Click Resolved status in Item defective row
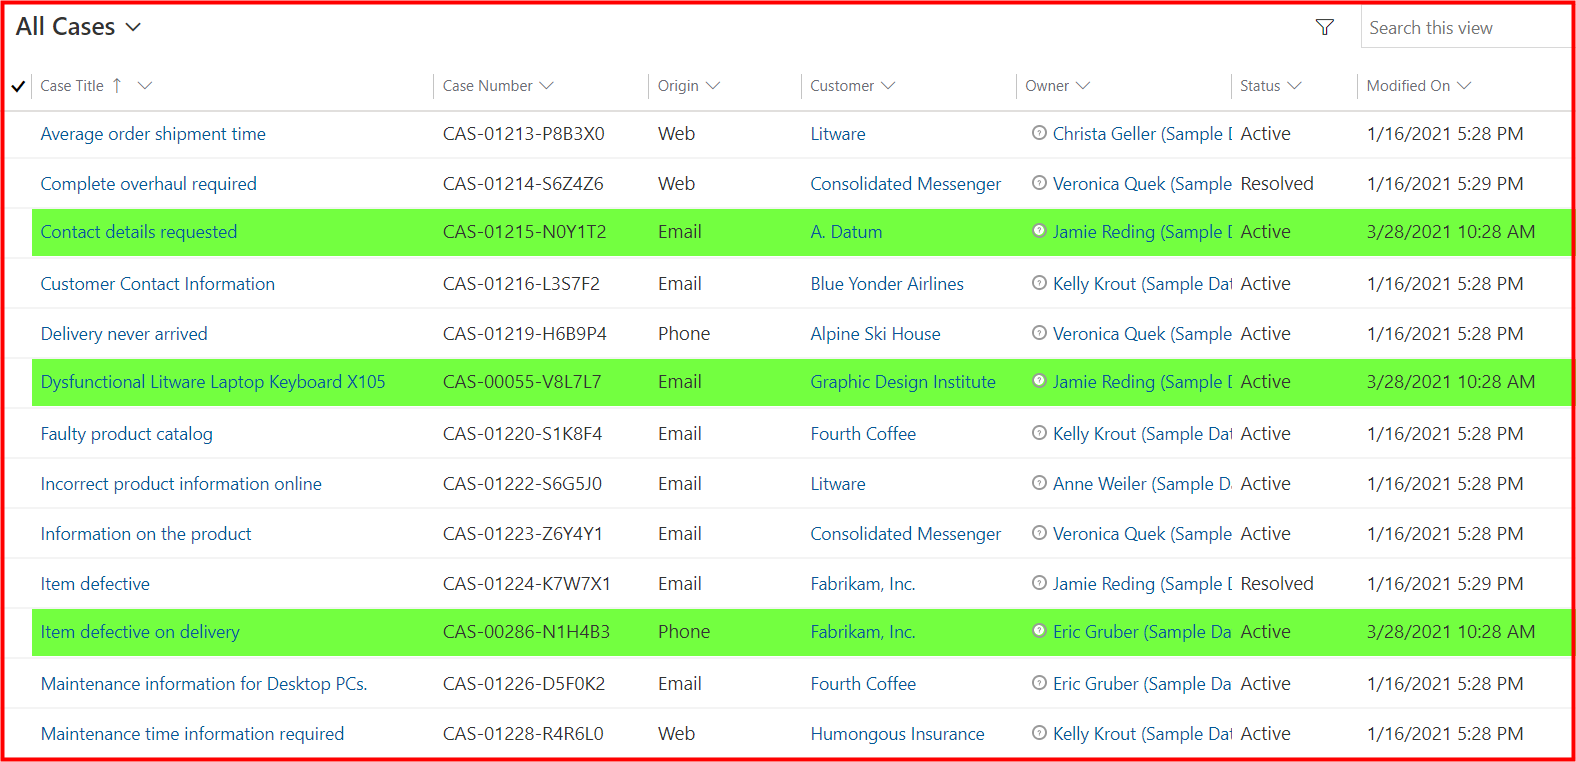This screenshot has width=1576, height=762. (x=1277, y=584)
